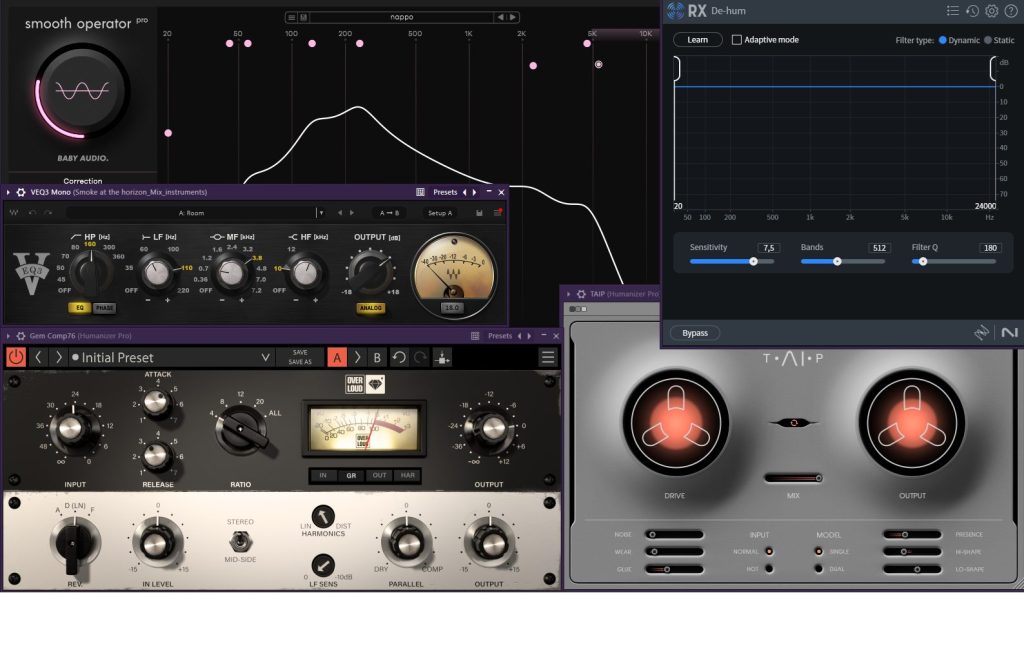Click A→B copy button in VEQ3
This screenshot has width=1024, height=660.
[389, 213]
